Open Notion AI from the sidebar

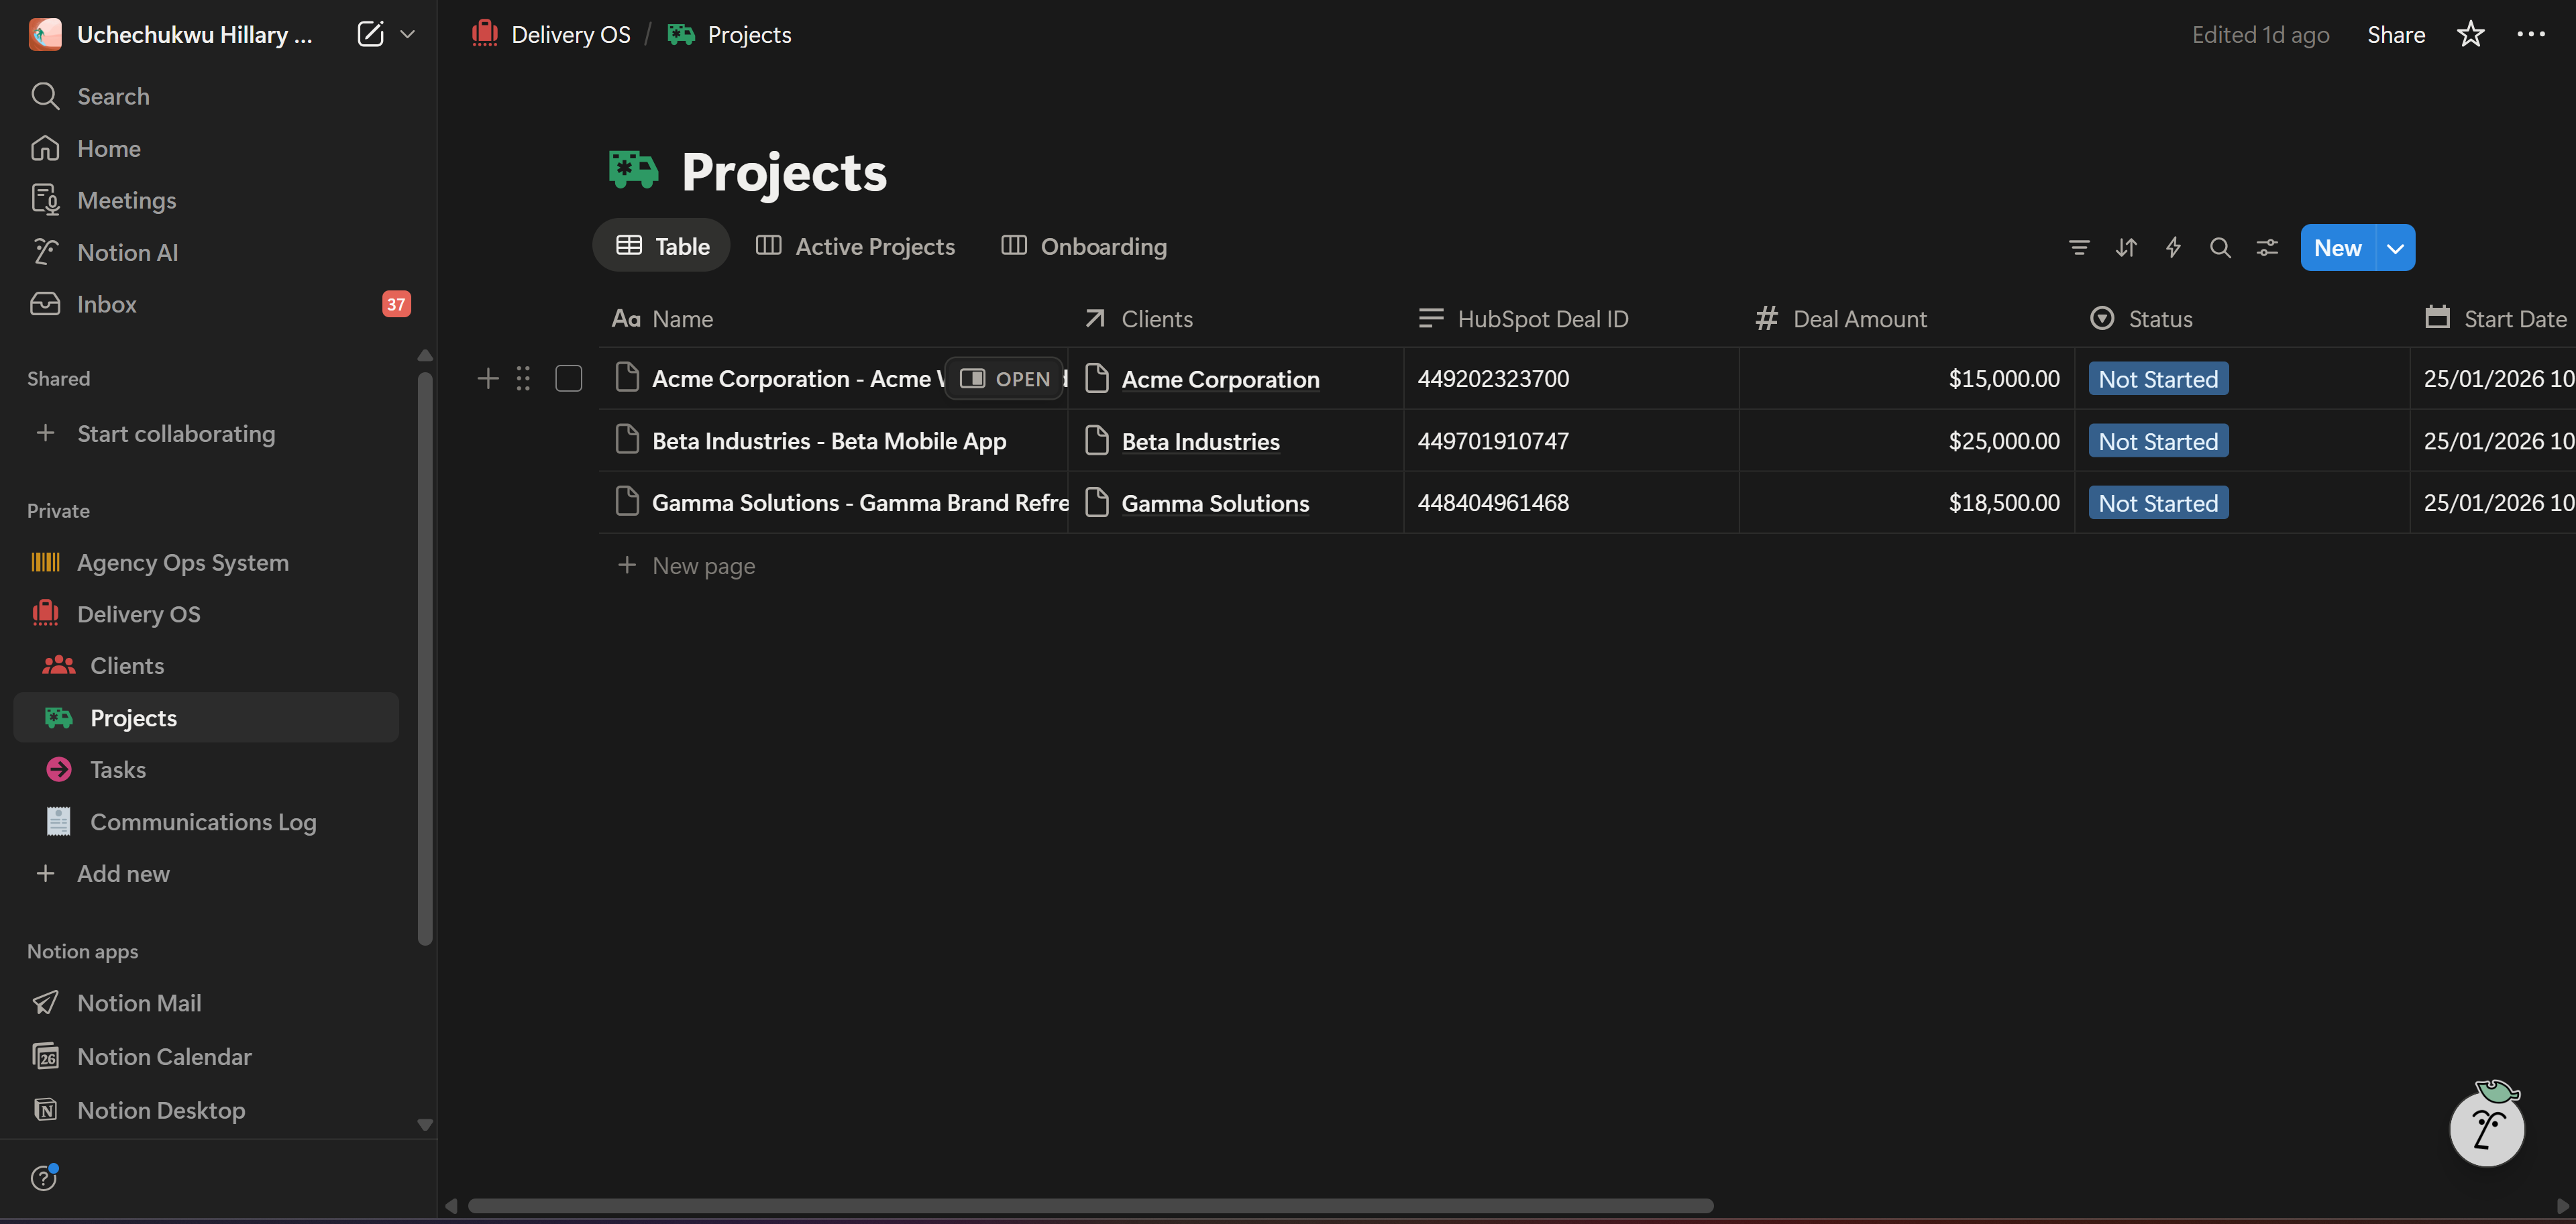click(126, 252)
